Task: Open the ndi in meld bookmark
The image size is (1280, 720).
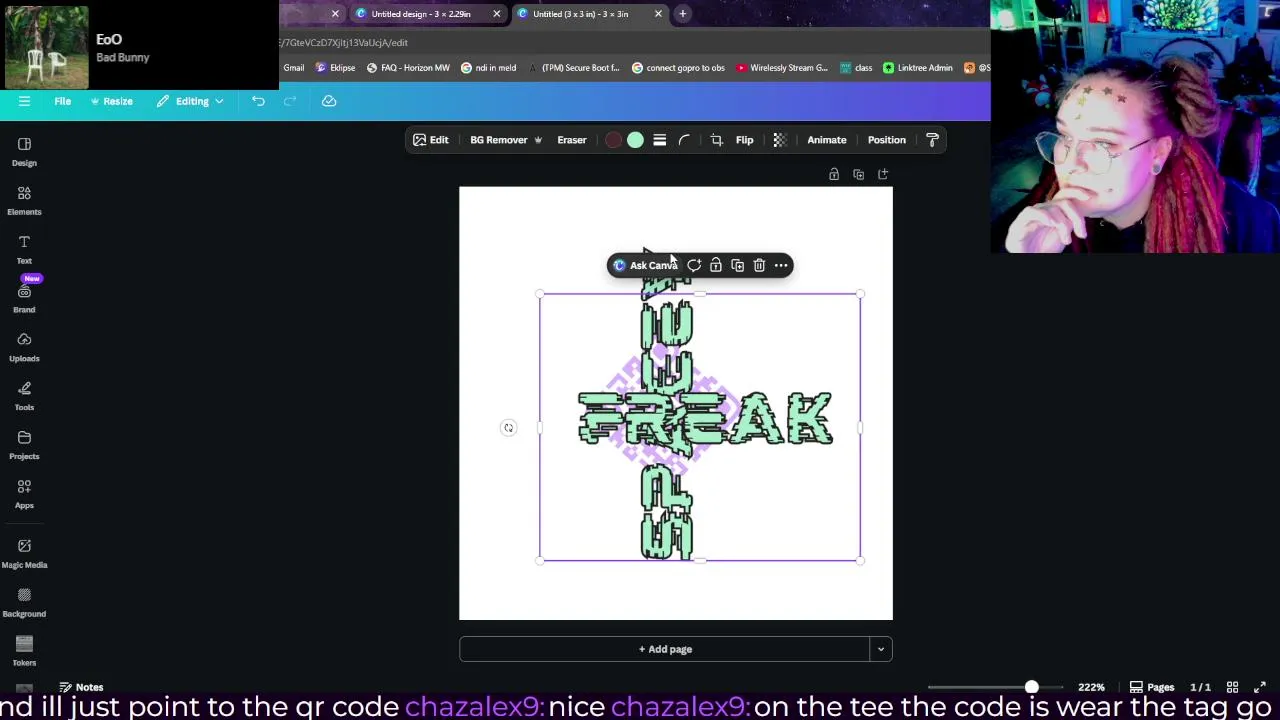Action: tap(488, 68)
